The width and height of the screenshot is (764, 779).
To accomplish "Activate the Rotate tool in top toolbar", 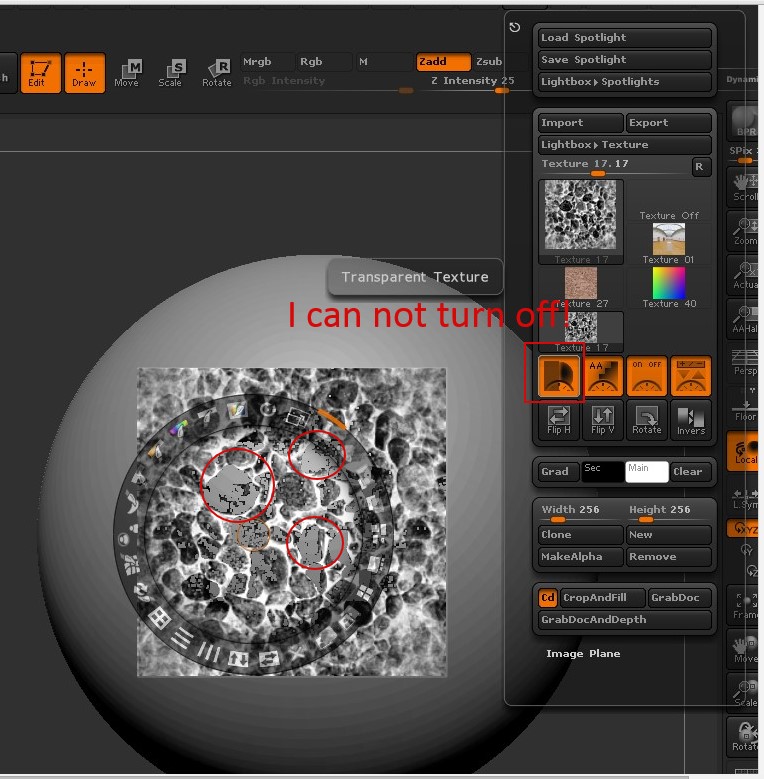I will click(x=217, y=73).
